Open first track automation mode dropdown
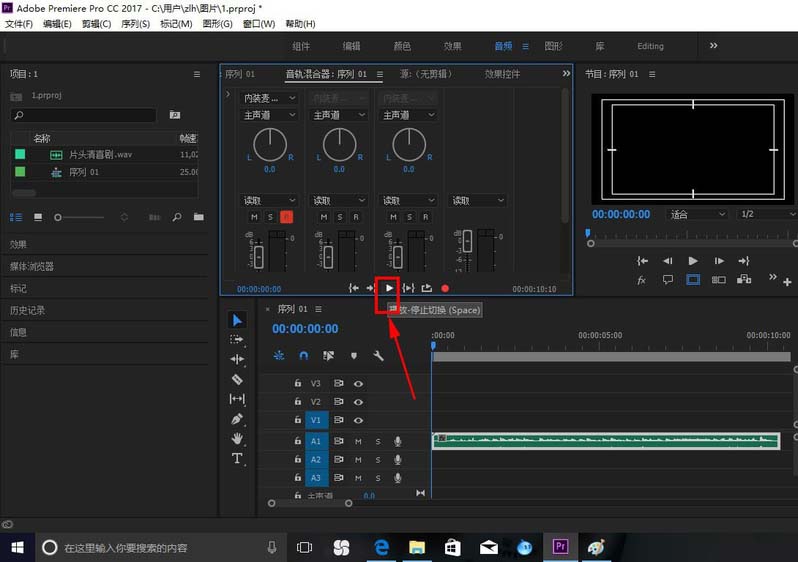The width and height of the screenshot is (798, 562). (x=269, y=201)
